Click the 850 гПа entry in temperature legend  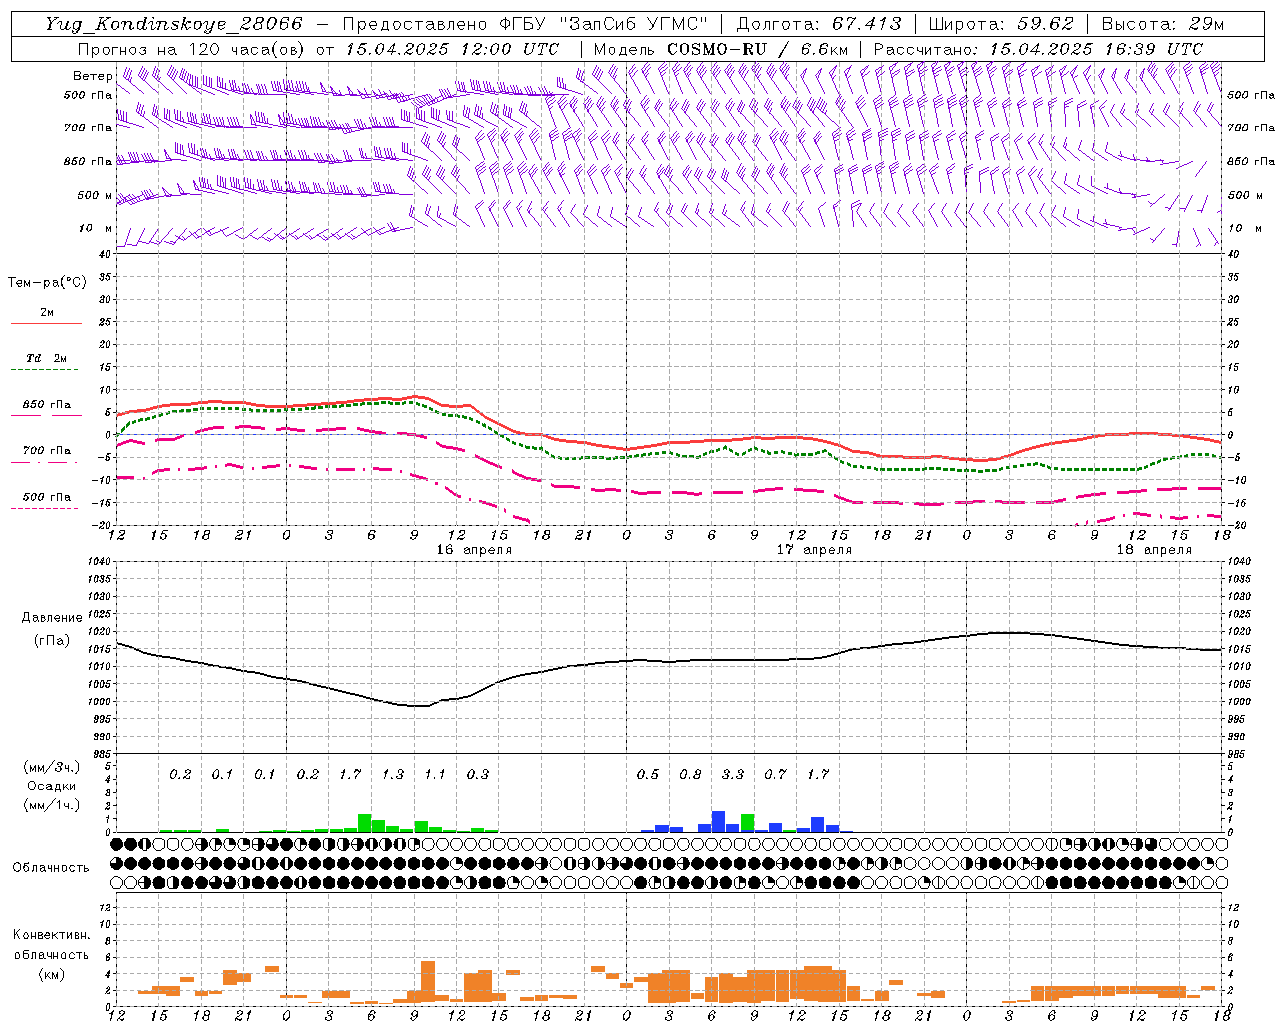(47, 405)
